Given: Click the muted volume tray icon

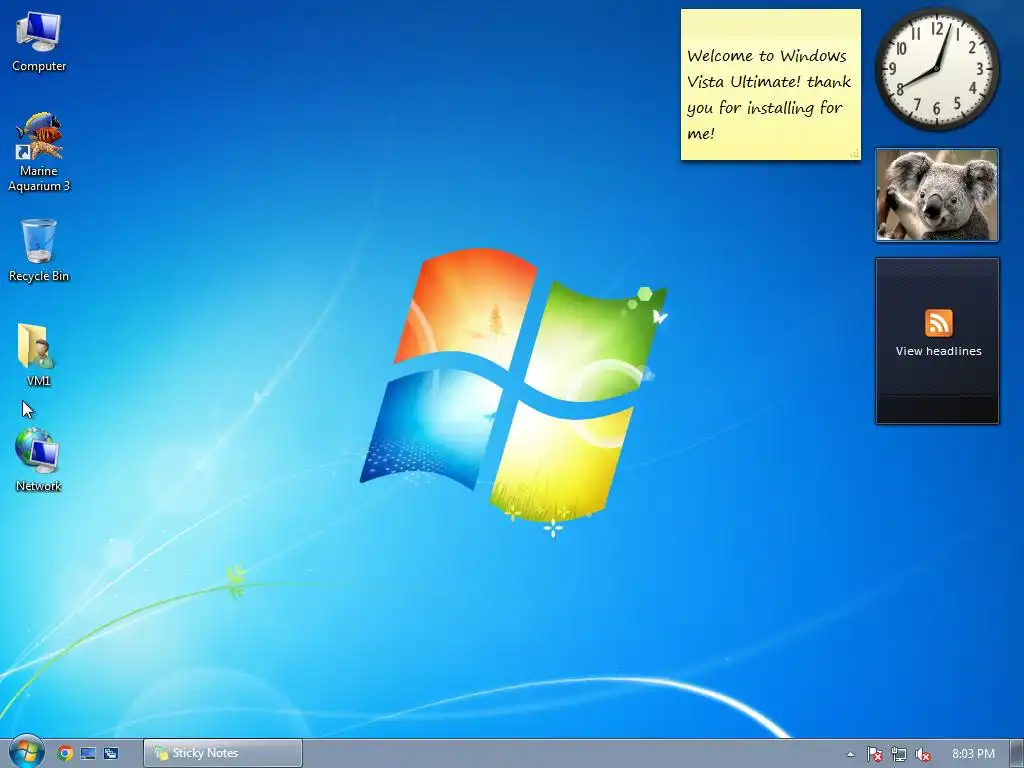Looking at the screenshot, I should 923,754.
